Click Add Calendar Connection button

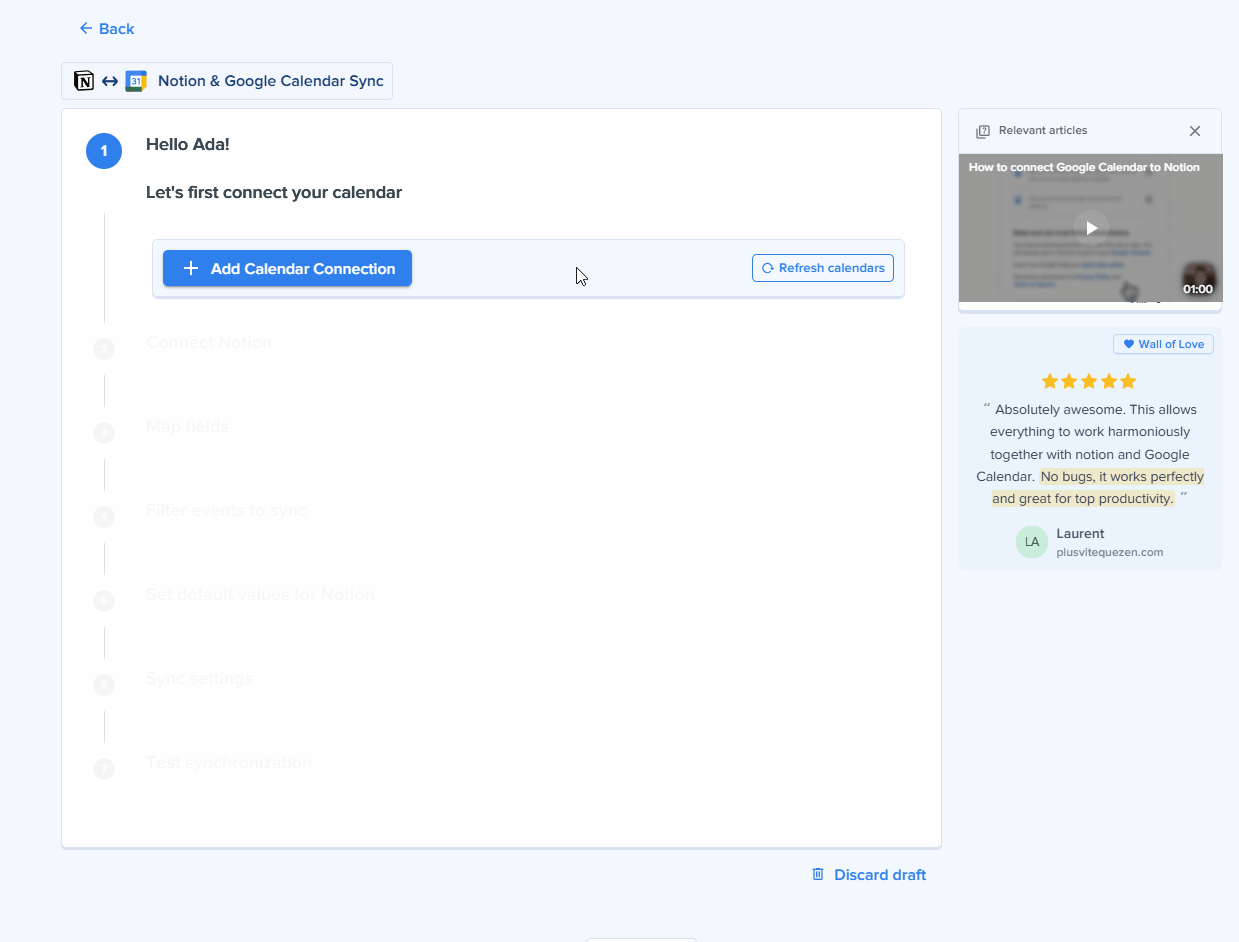click(x=287, y=268)
